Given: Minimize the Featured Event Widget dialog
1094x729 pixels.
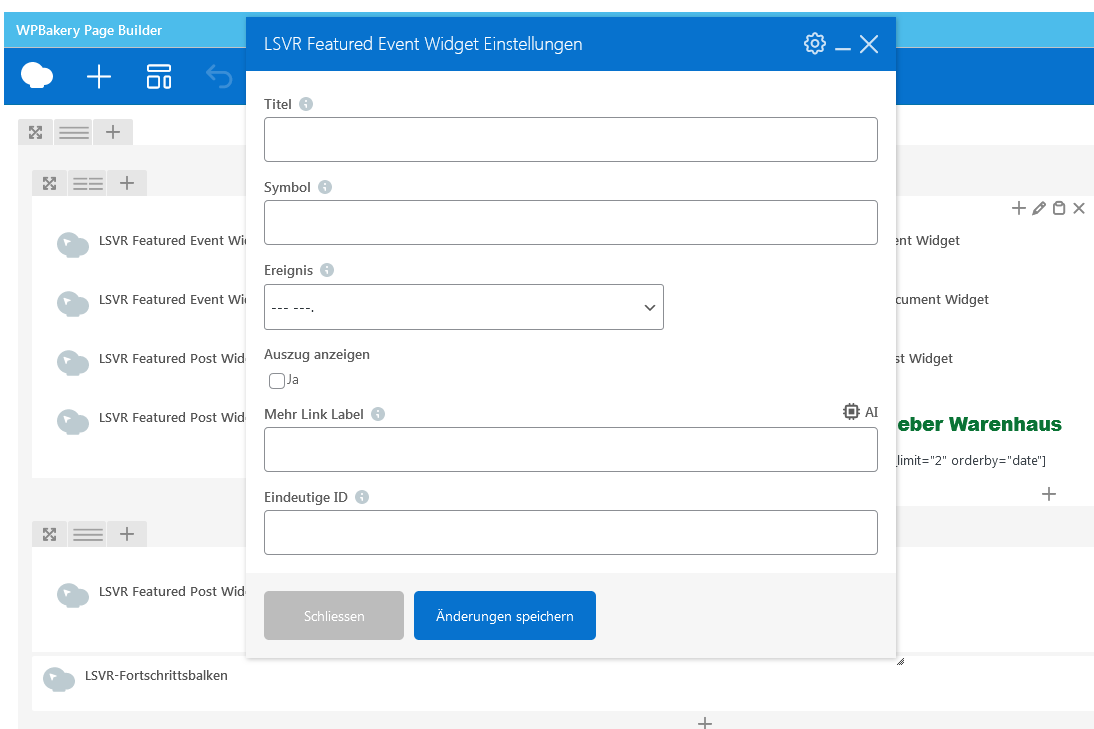Looking at the screenshot, I should (x=843, y=47).
